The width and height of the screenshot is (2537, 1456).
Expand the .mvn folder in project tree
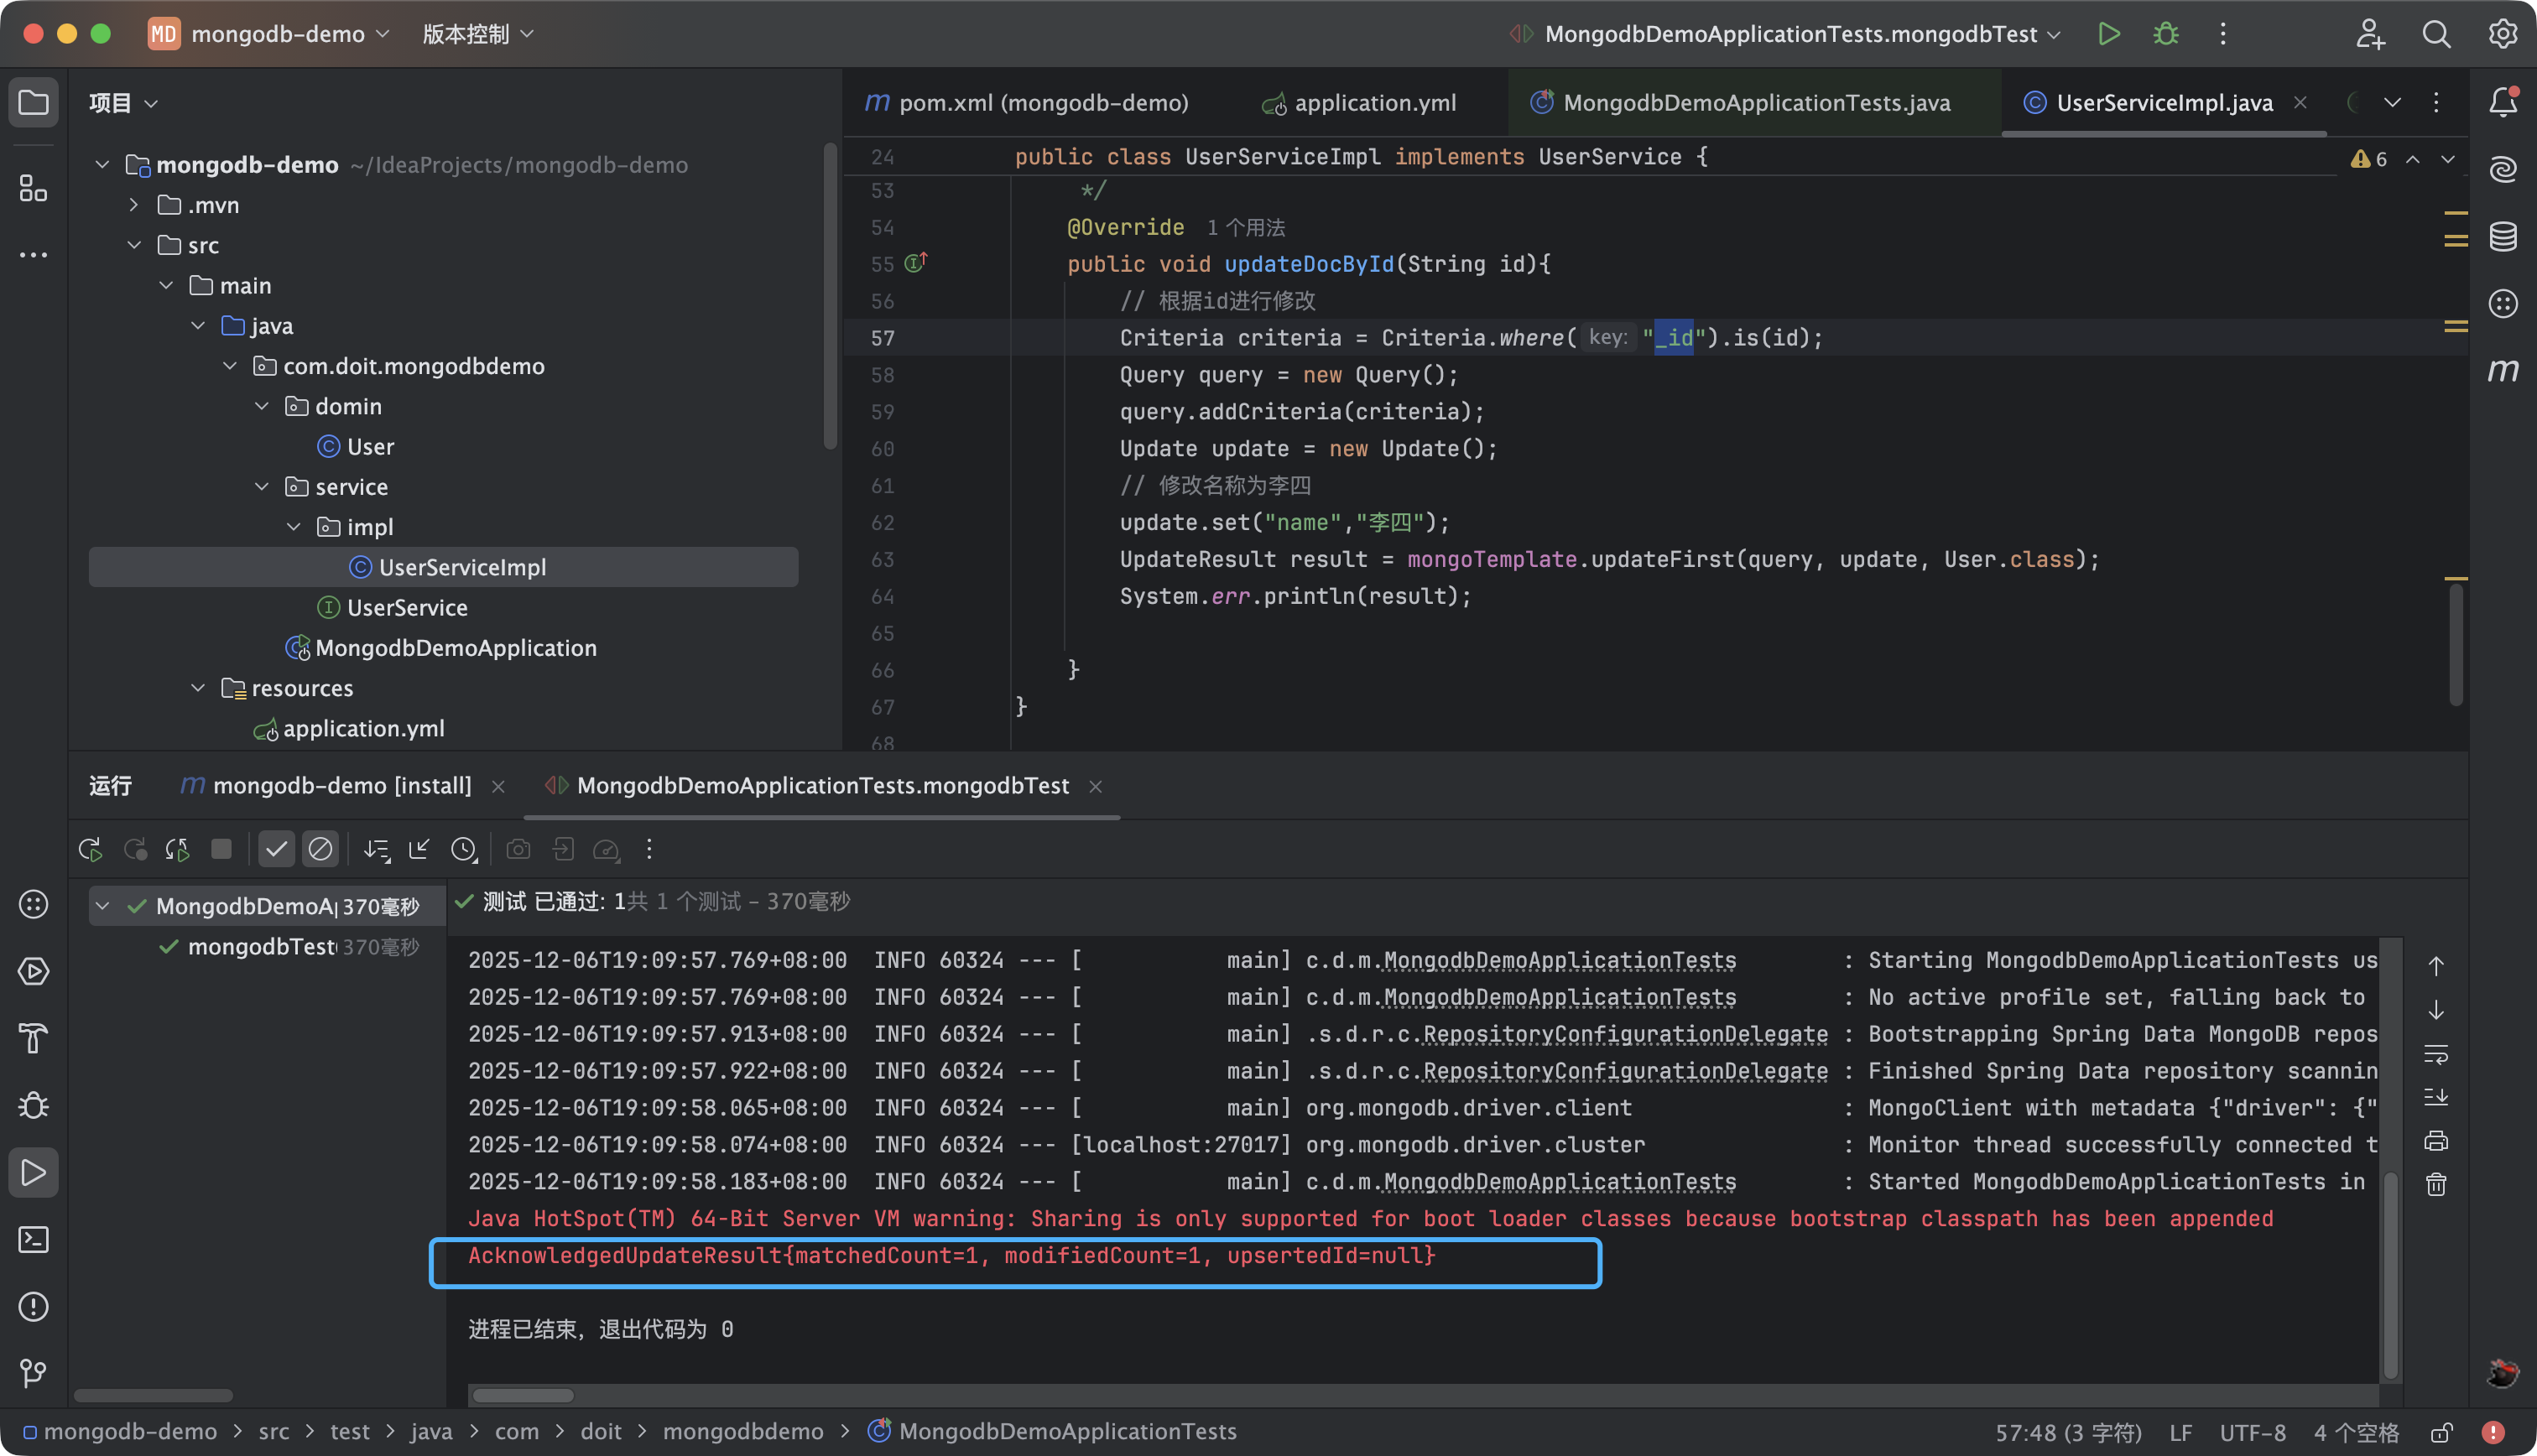[134, 205]
